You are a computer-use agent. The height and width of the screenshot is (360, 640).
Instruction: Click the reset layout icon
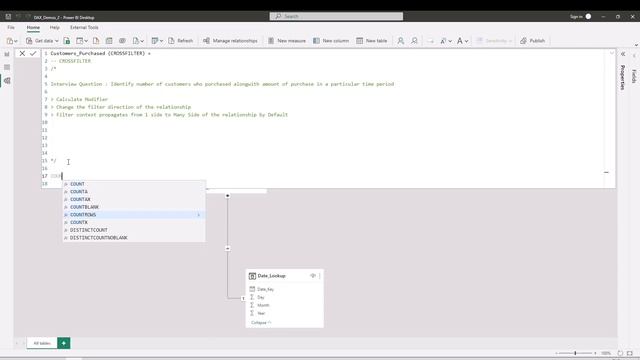[x=620, y=353]
